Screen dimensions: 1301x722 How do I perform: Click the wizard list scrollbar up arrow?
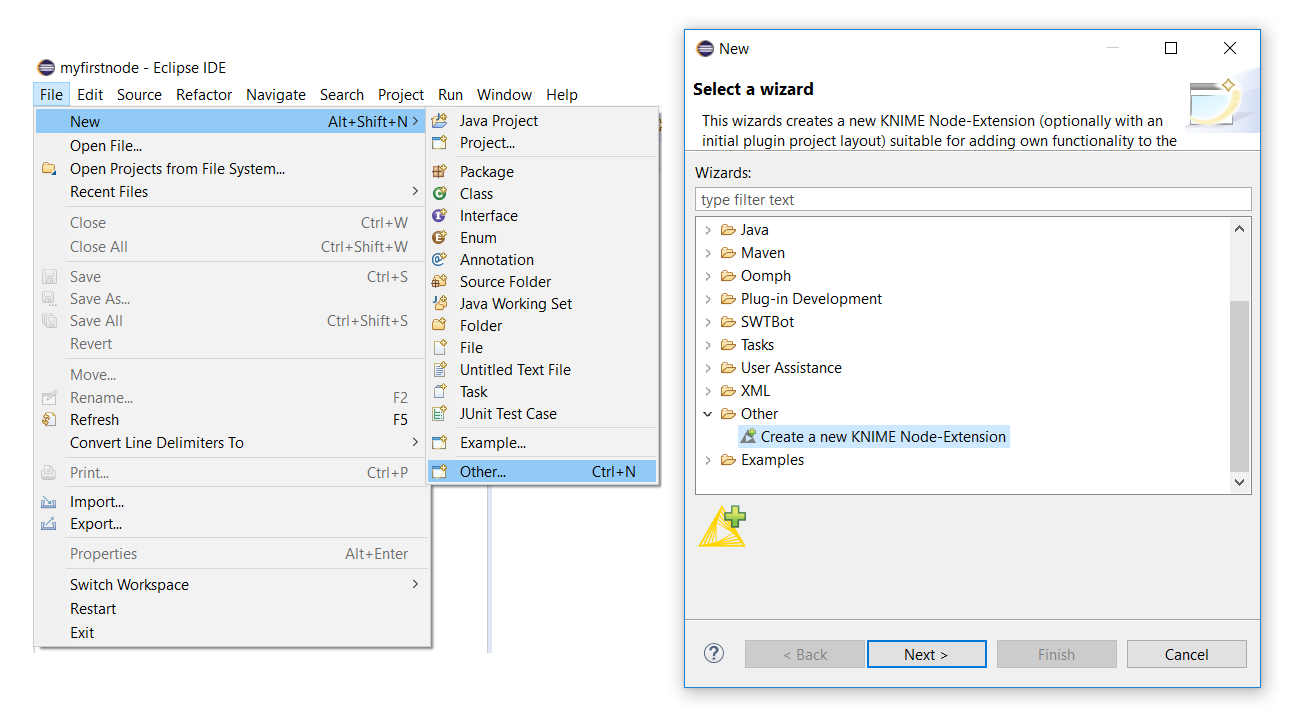pyautogui.click(x=1240, y=229)
